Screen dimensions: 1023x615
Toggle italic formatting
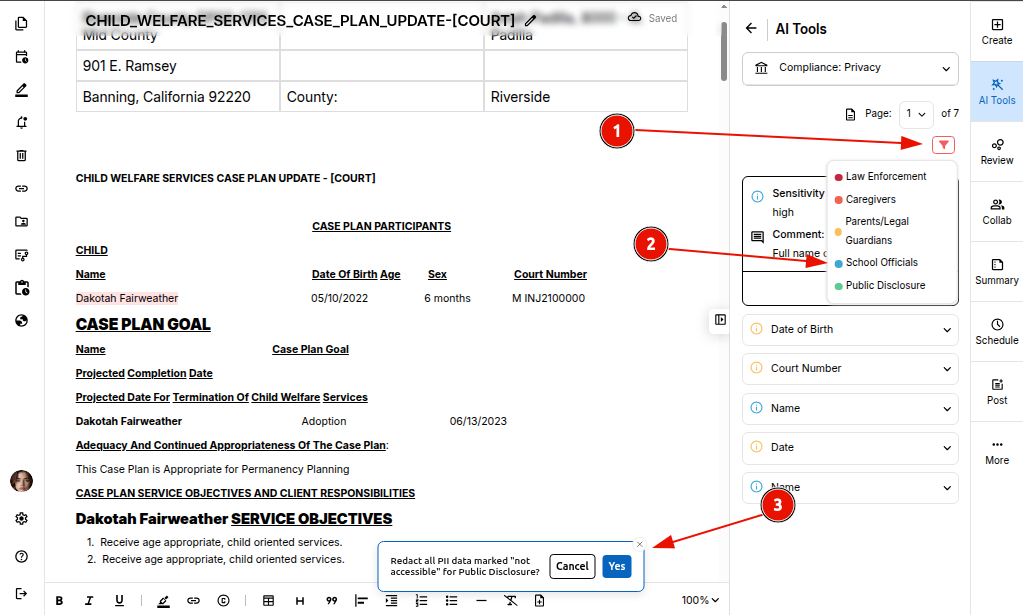tap(89, 600)
